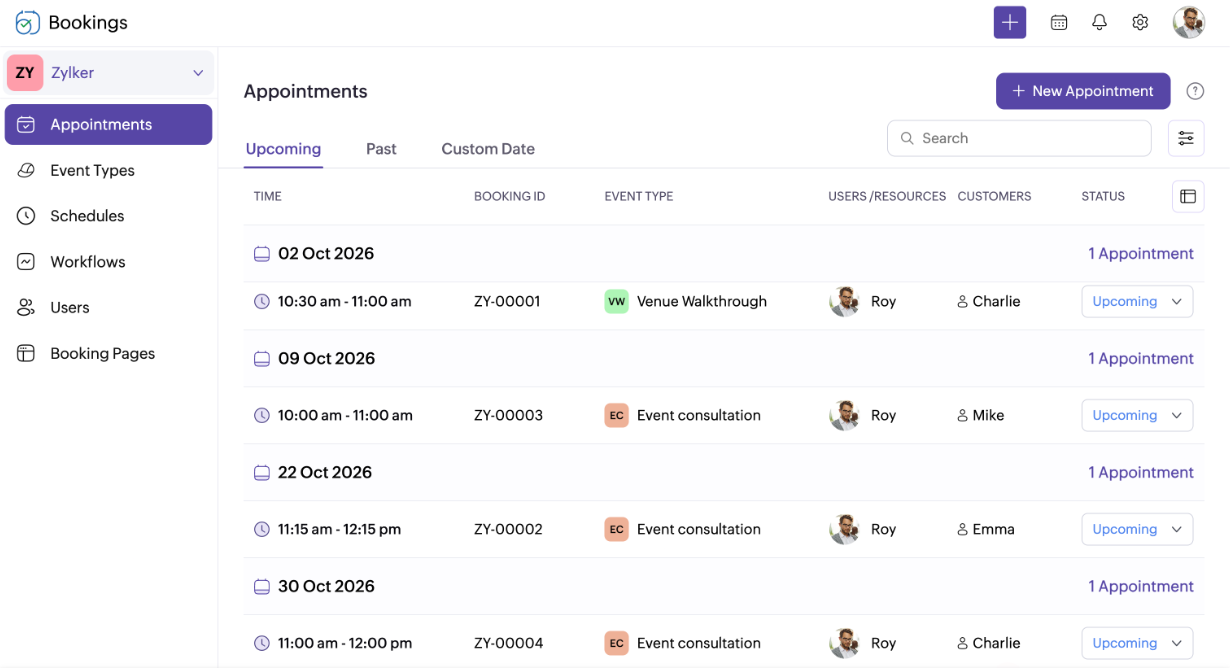Click customer Charlie in the ZY-00004 row
The image size is (1230, 668).
tap(996, 643)
